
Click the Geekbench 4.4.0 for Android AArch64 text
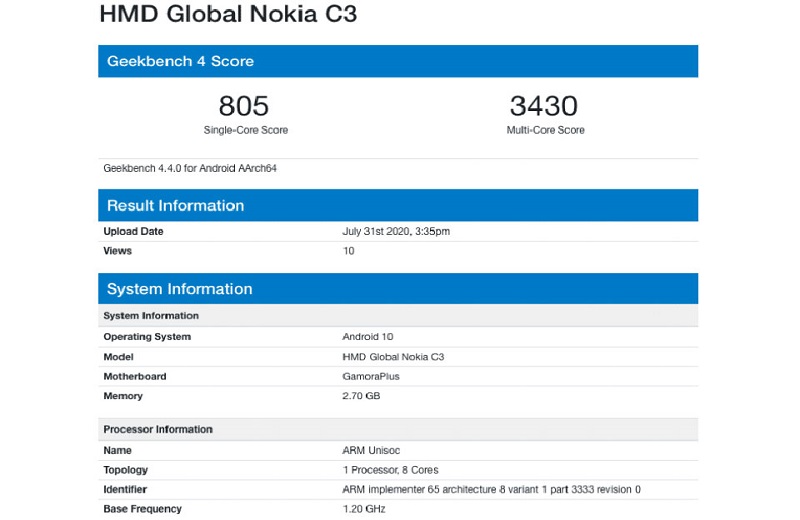tap(190, 168)
